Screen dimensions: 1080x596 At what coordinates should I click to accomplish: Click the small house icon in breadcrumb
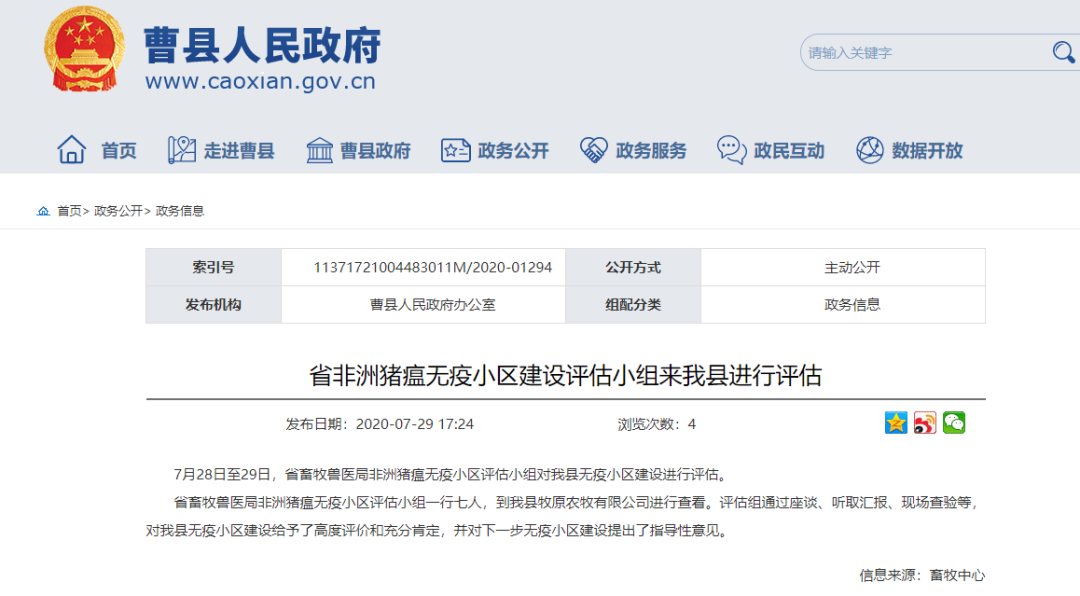pos(44,211)
